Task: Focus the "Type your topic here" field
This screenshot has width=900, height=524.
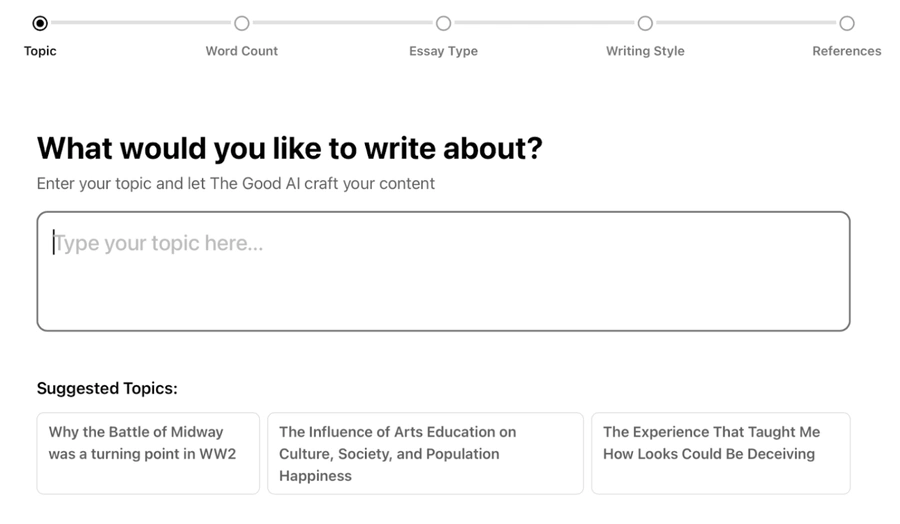Action: pyautogui.click(x=443, y=271)
